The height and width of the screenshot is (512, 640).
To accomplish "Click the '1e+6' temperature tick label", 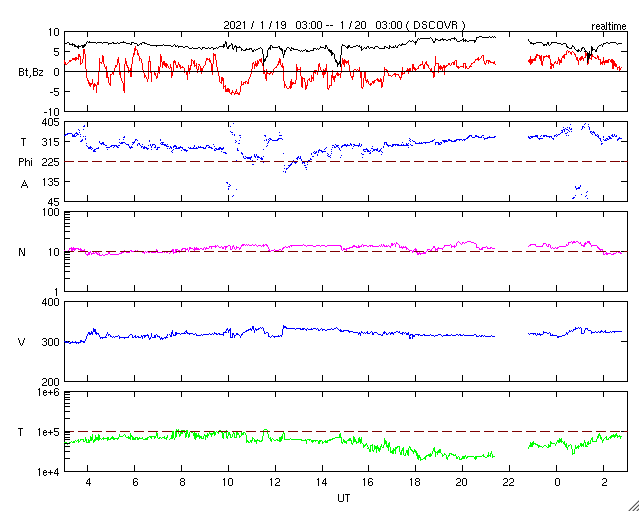I will (x=50, y=392).
